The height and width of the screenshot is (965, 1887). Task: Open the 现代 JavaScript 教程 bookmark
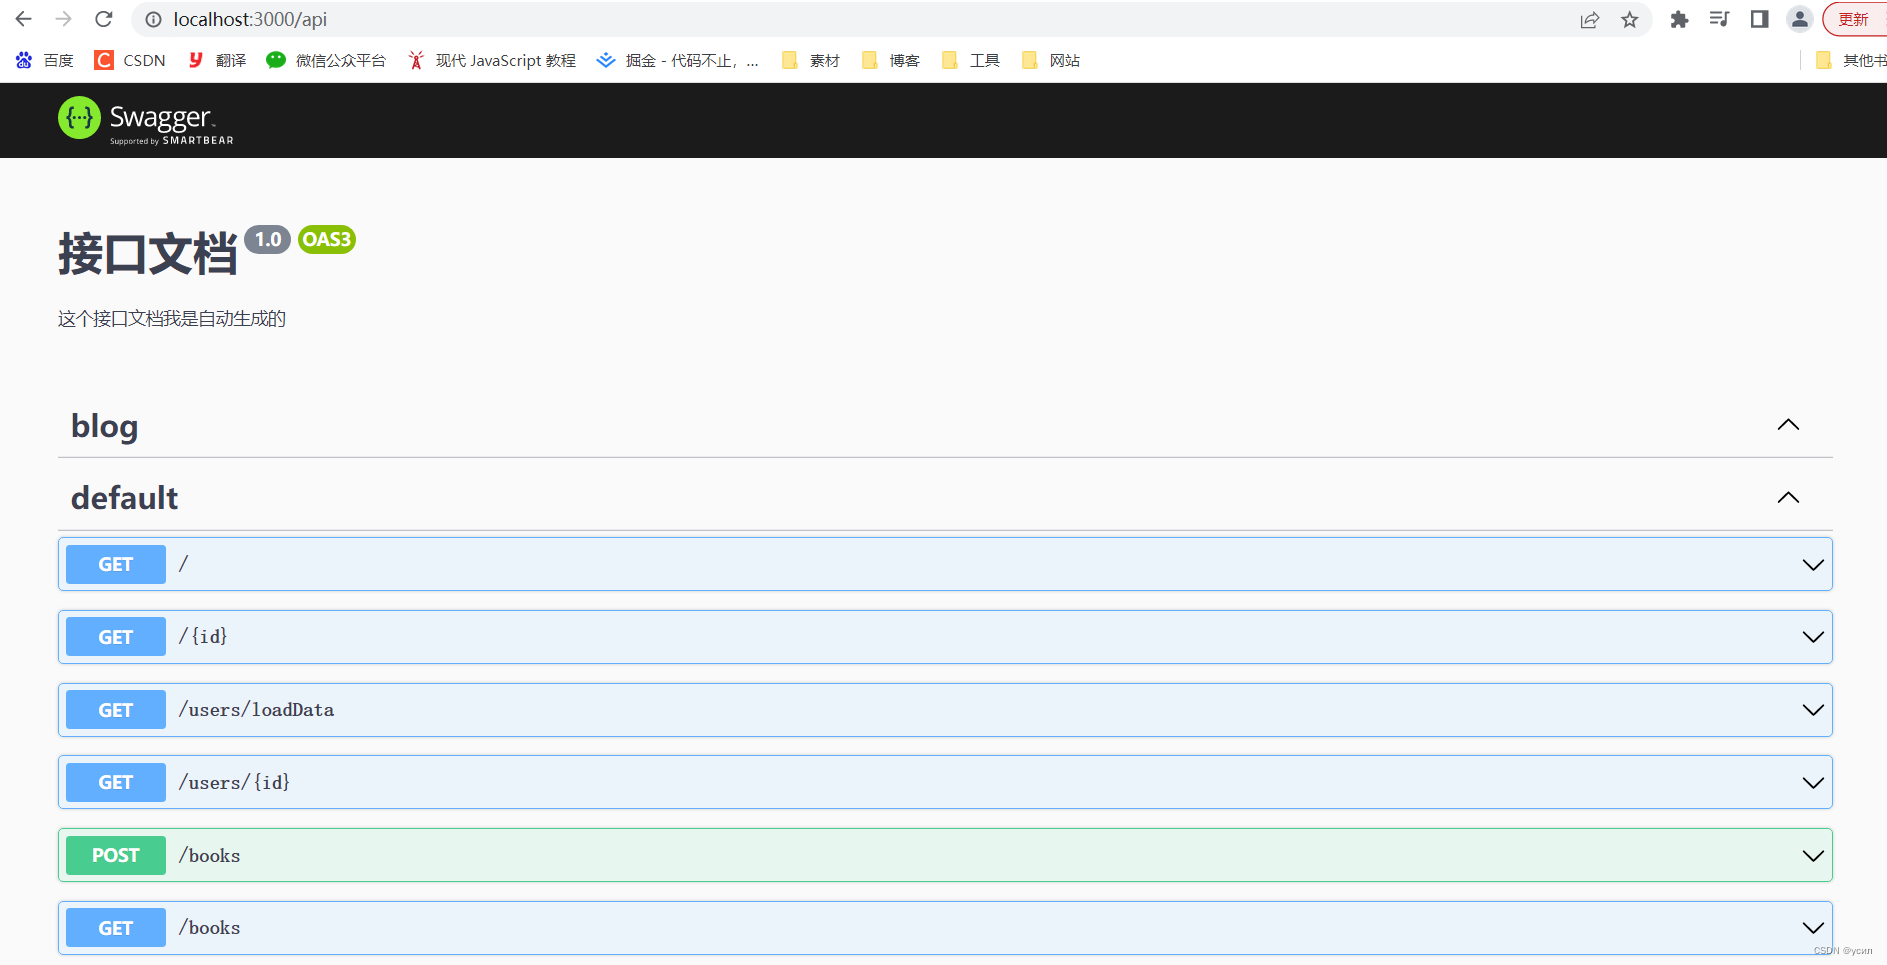tap(492, 61)
